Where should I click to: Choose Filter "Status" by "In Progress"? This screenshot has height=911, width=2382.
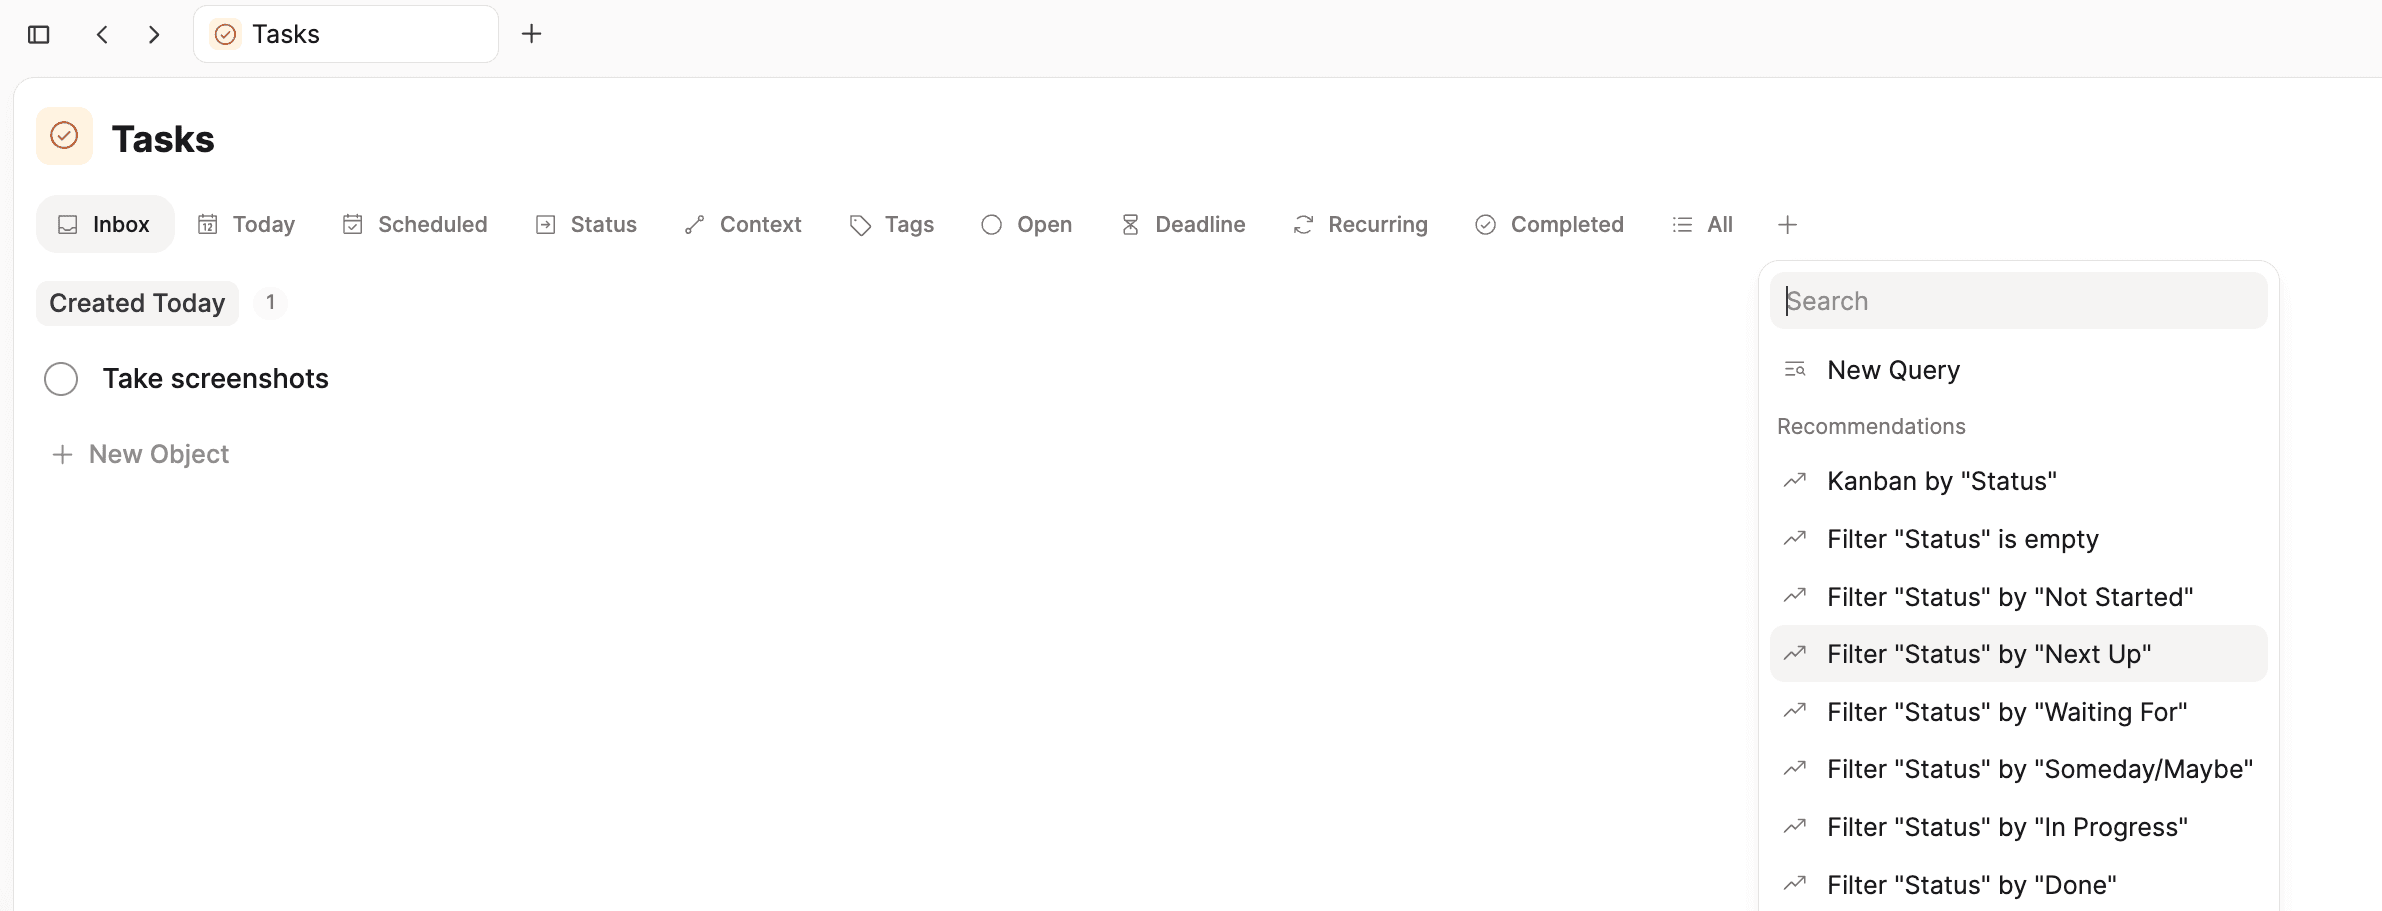pyautogui.click(x=2018, y=827)
